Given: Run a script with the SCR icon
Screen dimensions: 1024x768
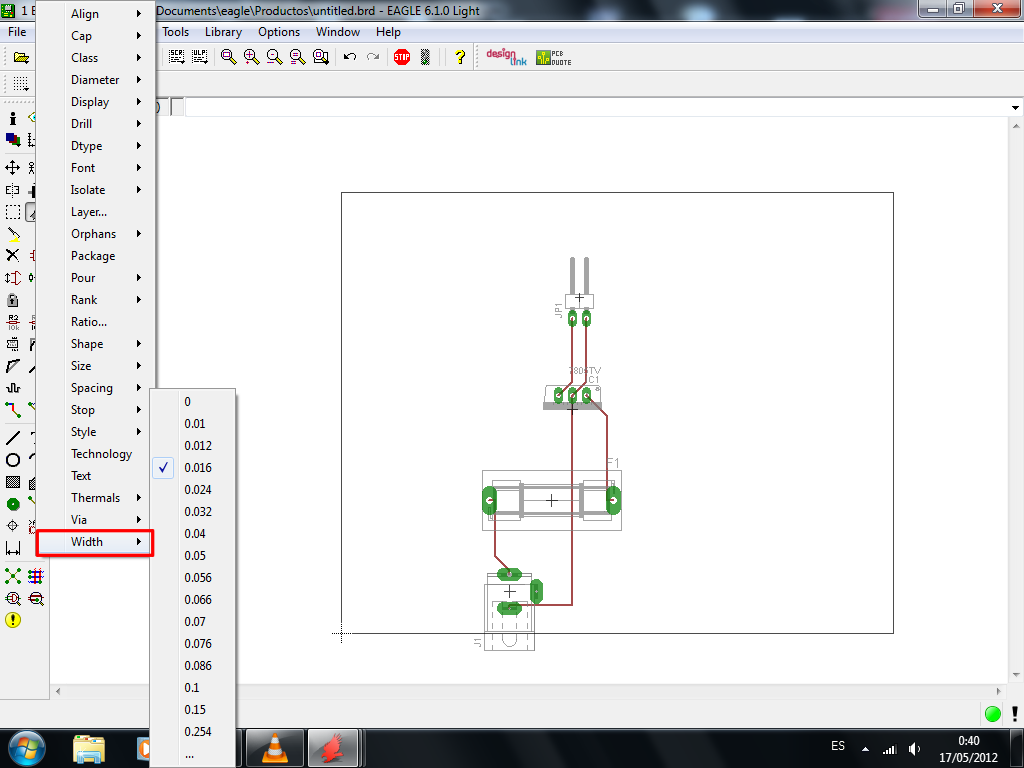Looking at the screenshot, I should coord(176,57).
